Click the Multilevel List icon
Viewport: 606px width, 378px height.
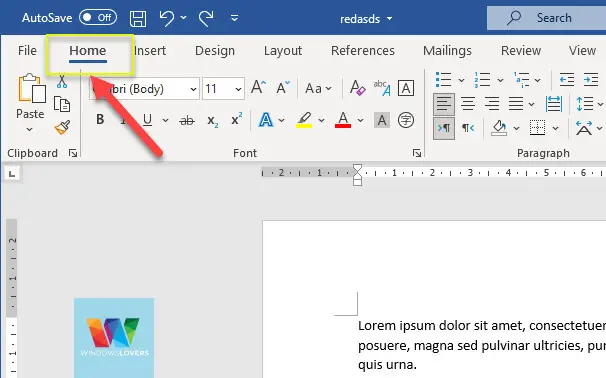click(521, 80)
